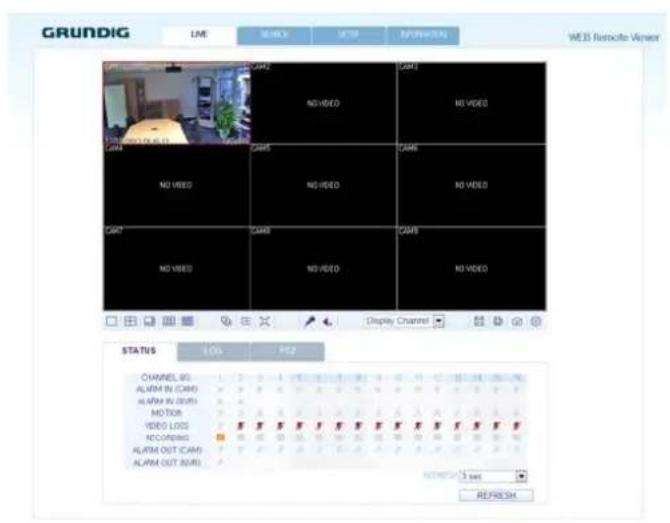Open the refresh interval dropdown showing 3 sec
Image resolution: width=670 pixels, height=523 pixels.
[x=493, y=476]
